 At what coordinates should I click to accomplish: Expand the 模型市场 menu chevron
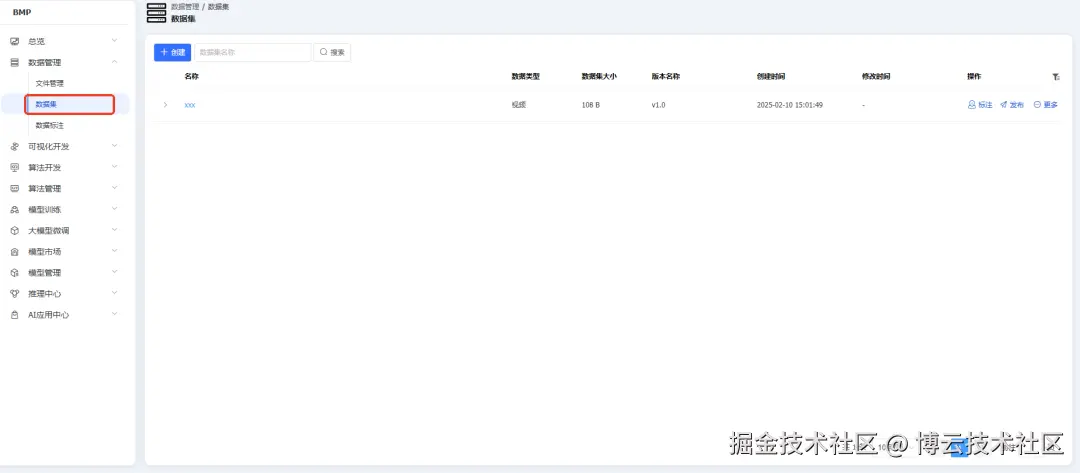pos(114,251)
